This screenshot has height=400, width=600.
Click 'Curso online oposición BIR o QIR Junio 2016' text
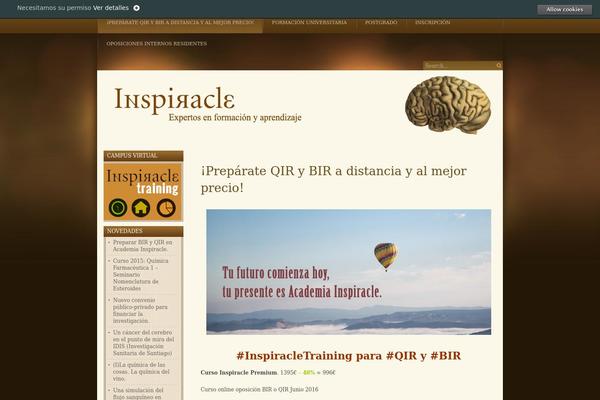259,389
